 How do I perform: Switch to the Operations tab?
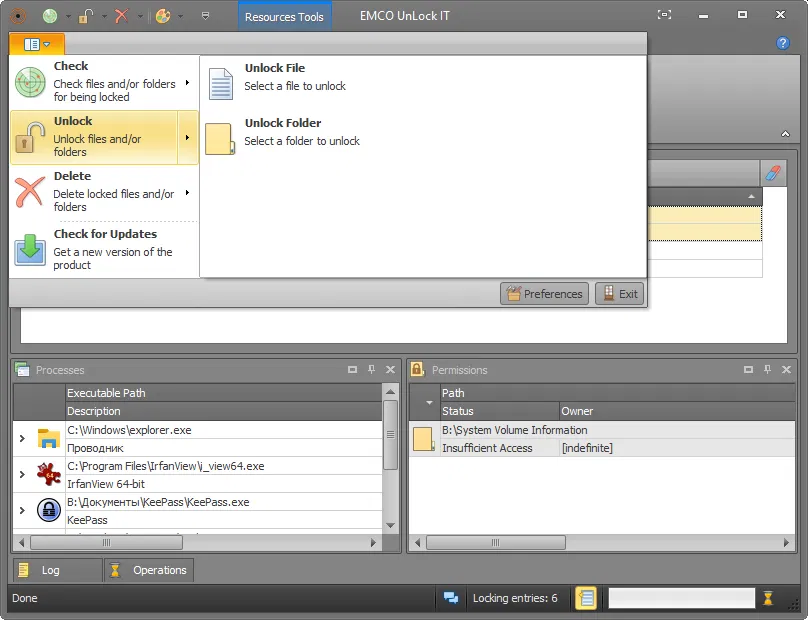(149, 570)
